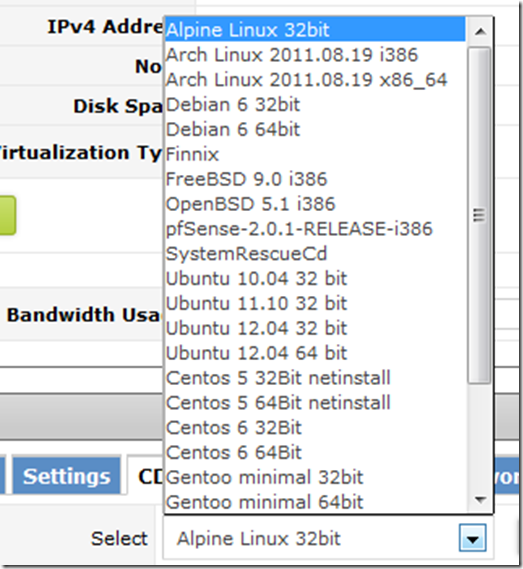Select Centos 6 32Bit option
The width and height of the screenshot is (523, 569).
315,427
